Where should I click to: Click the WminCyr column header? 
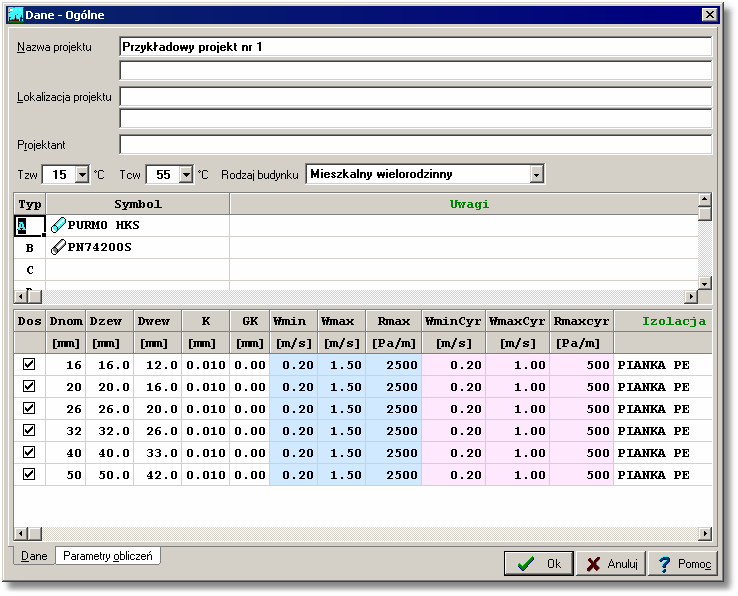point(453,321)
